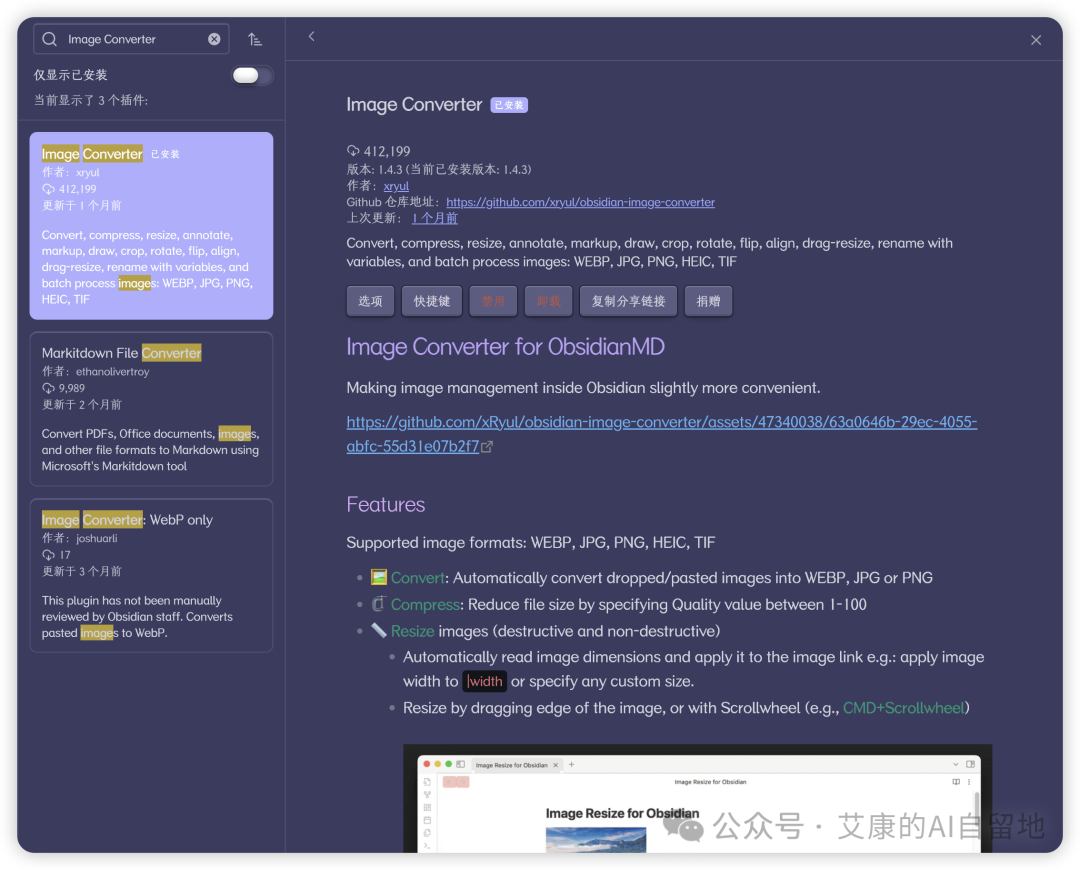Click the 当前显示了 3 个插件 count text
The width and height of the screenshot is (1080, 870).
click(91, 101)
